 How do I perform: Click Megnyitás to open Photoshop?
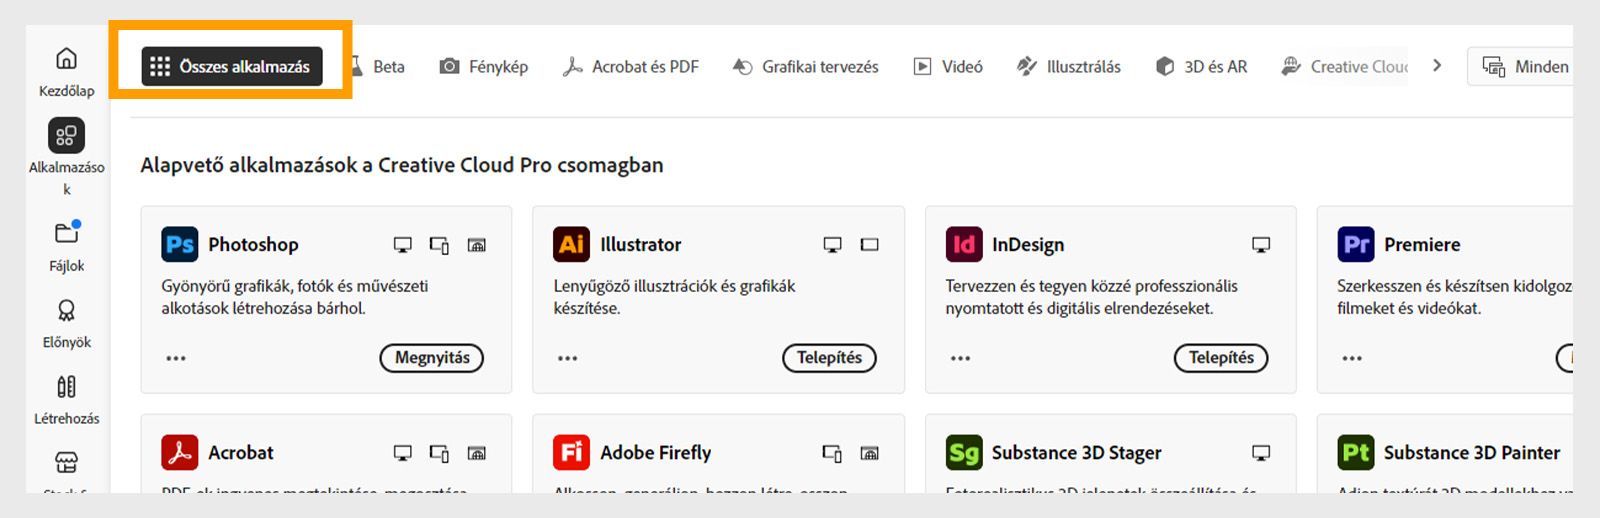(432, 358)
